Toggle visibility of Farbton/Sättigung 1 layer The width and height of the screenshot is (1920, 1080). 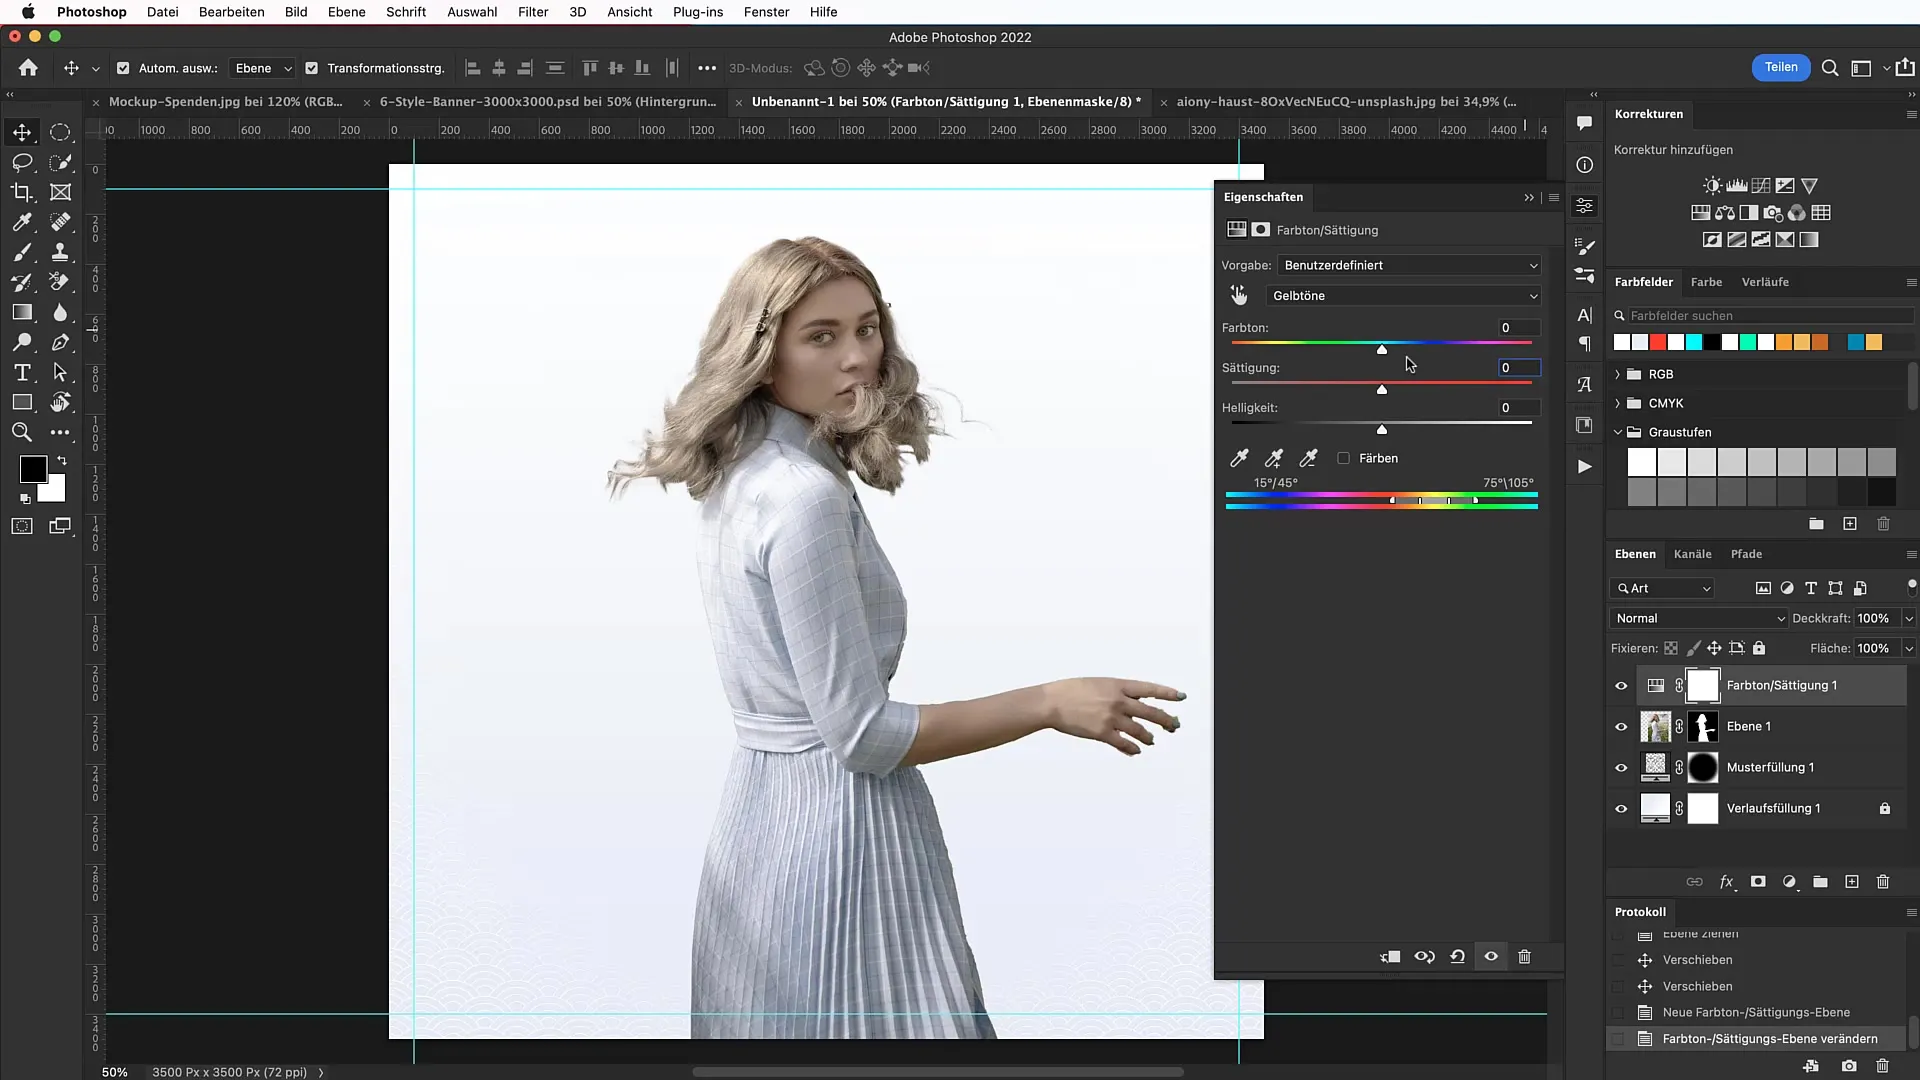[x=1621, y=686]
